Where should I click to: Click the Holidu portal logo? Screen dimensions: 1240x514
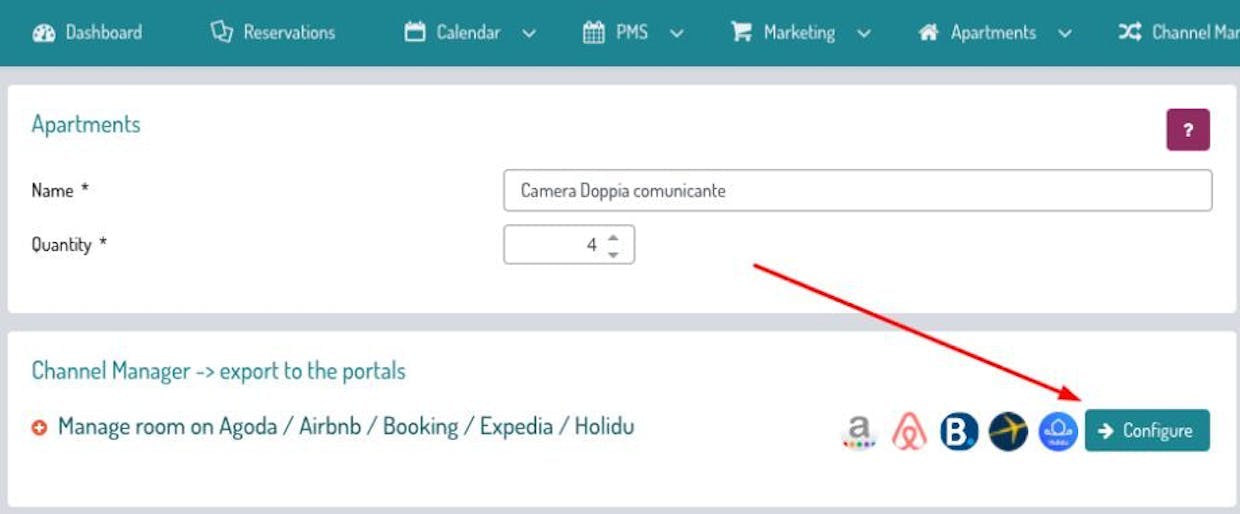tap(1058, 431)
